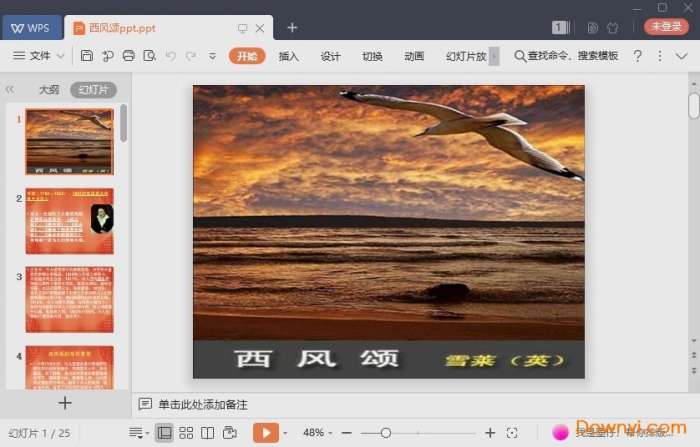
Task: Select the 幻灯片放映 ribbon tab
Action: (466, 56)
